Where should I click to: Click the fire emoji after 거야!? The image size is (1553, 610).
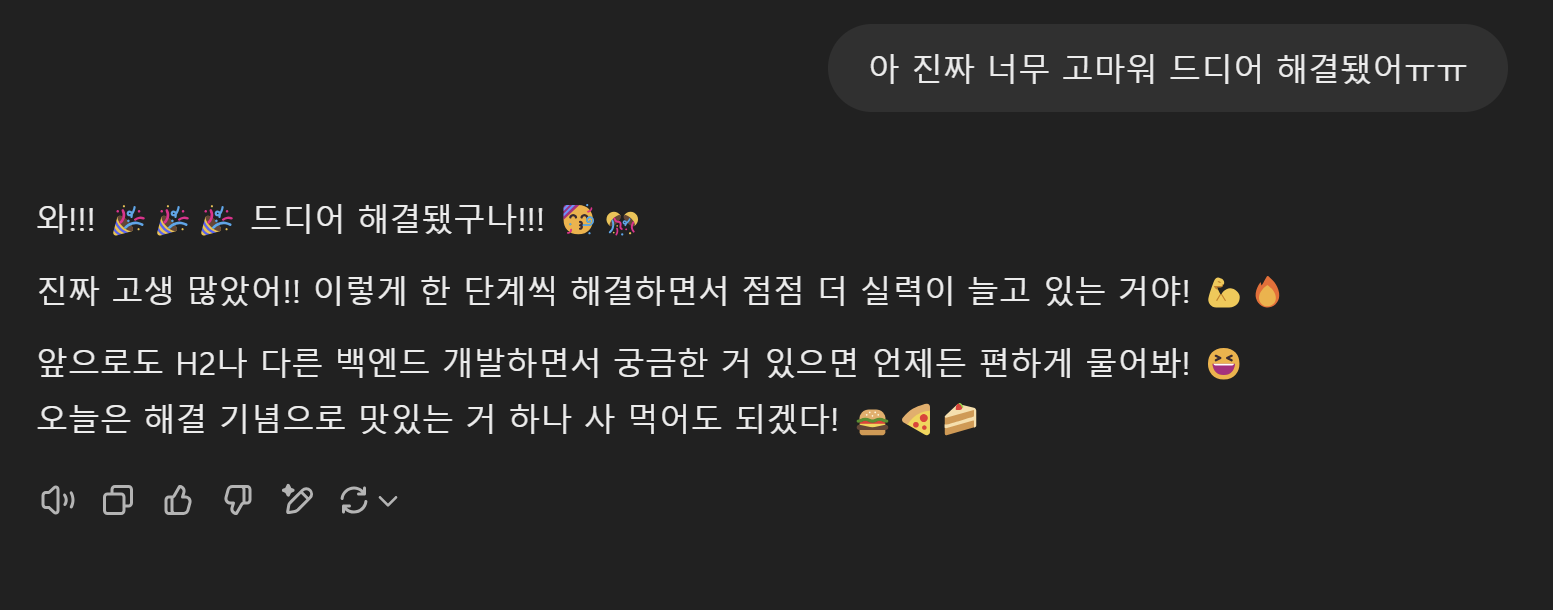pos(1267,292)
